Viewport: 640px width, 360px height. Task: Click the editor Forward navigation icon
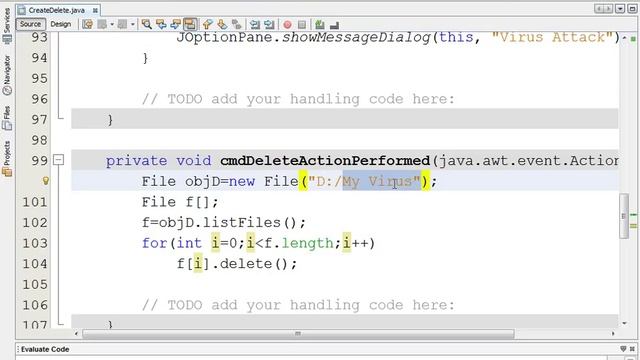122,24
